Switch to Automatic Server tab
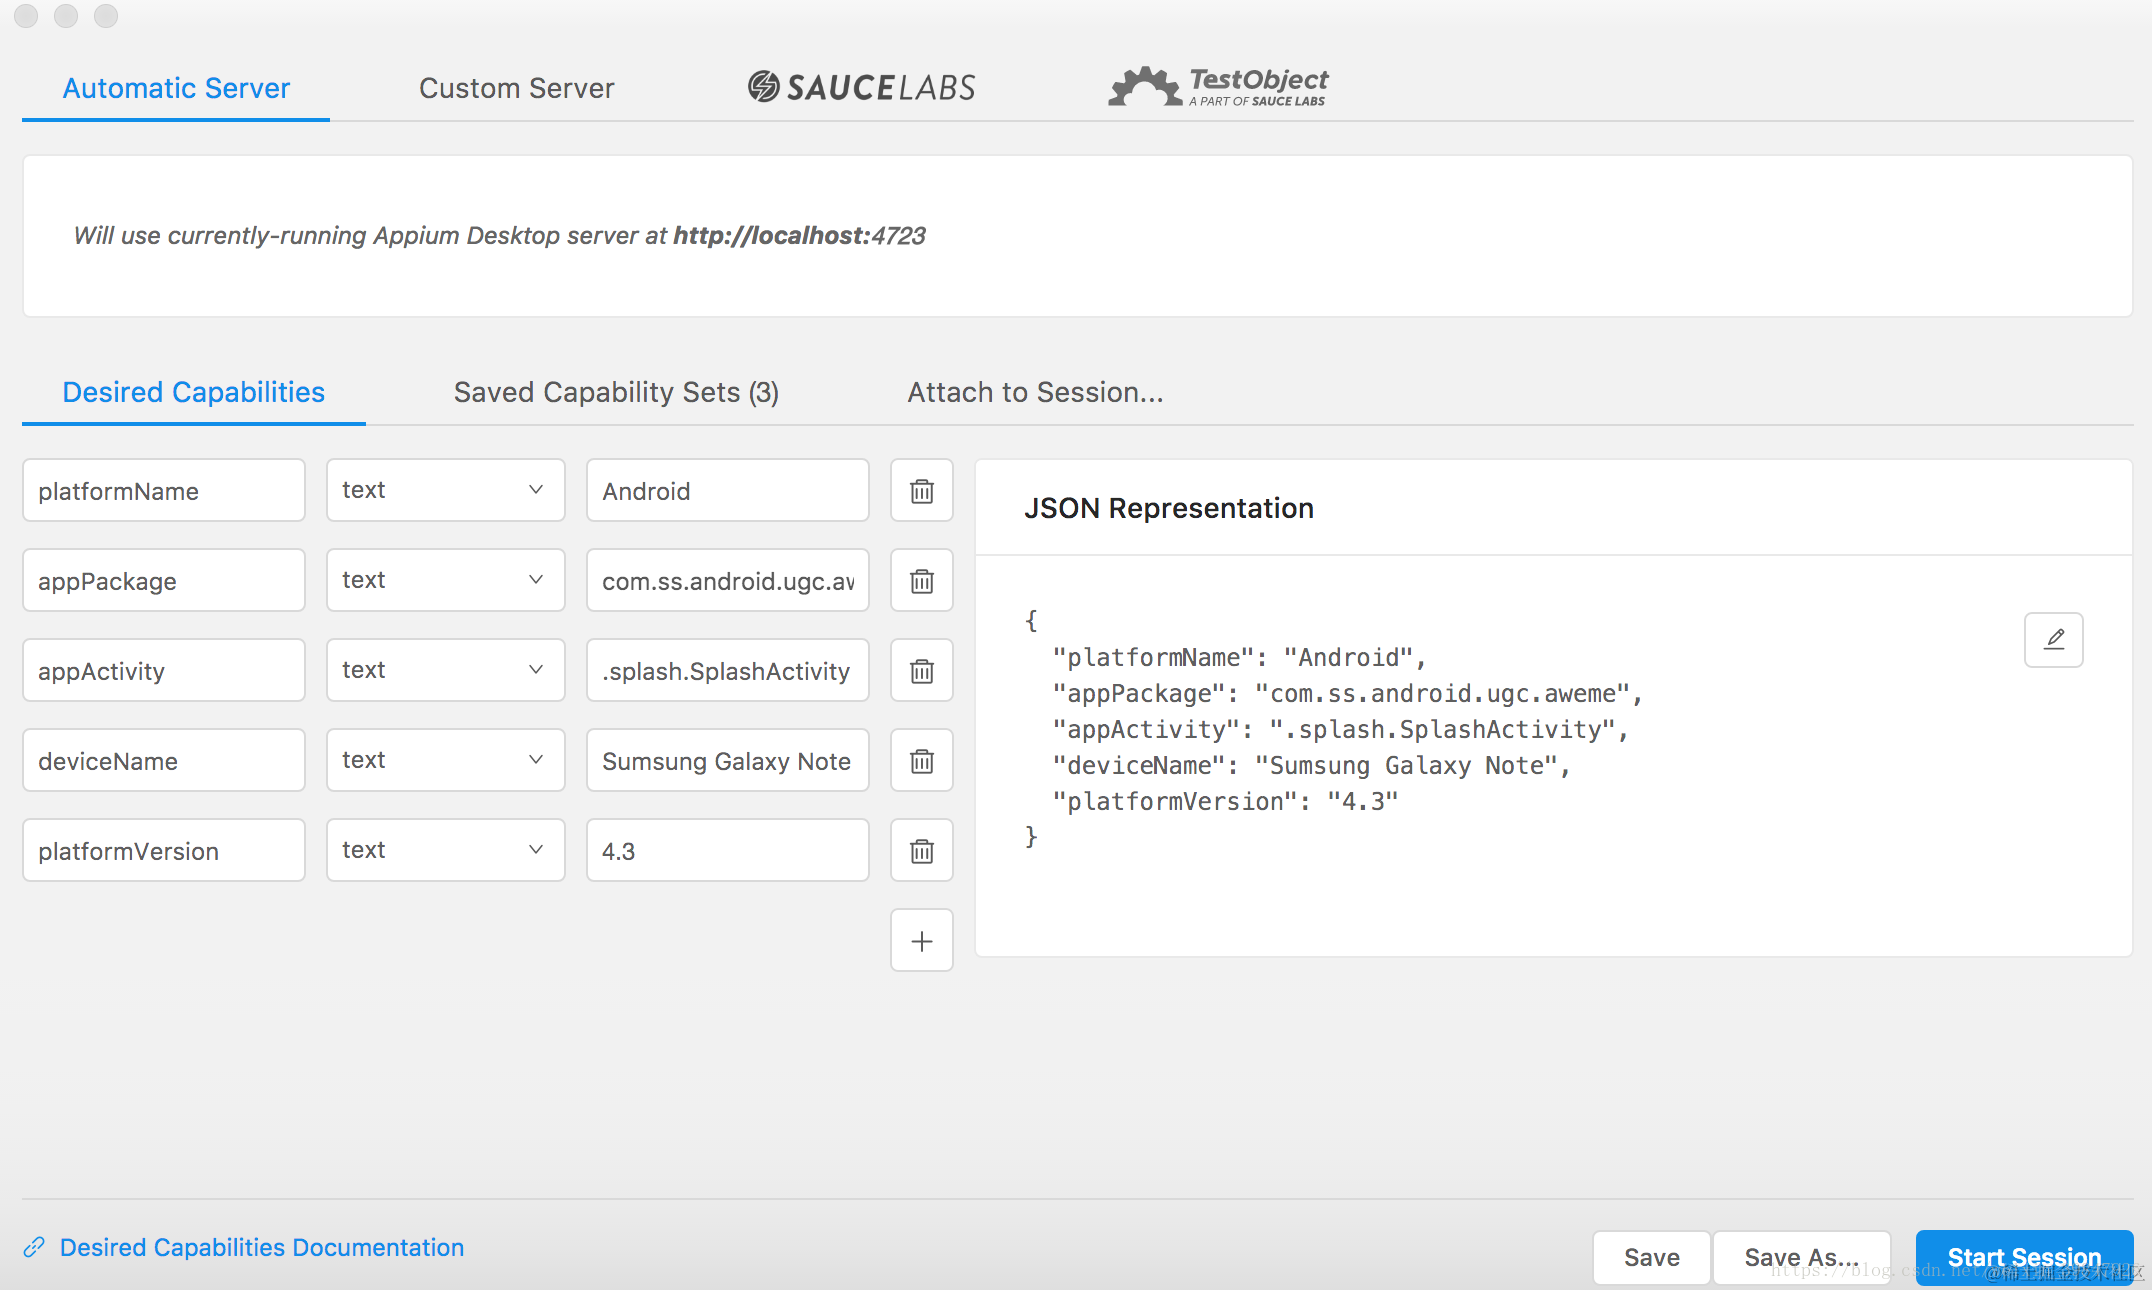Viewport: 2152px width, 1290px height. [176, 88]
